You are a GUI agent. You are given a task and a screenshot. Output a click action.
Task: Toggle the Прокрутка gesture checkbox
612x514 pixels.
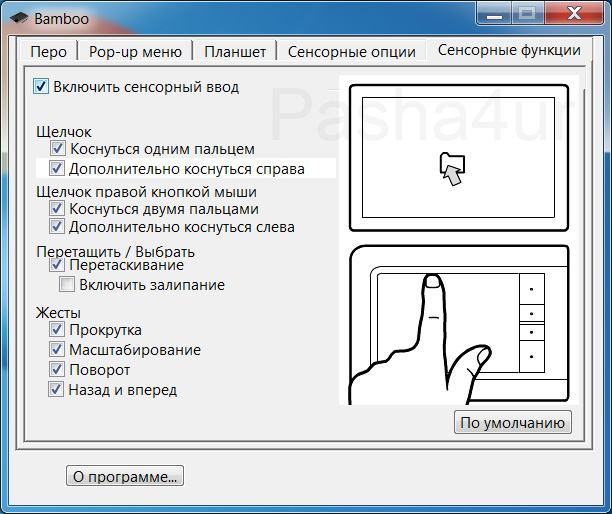[57, 329]
